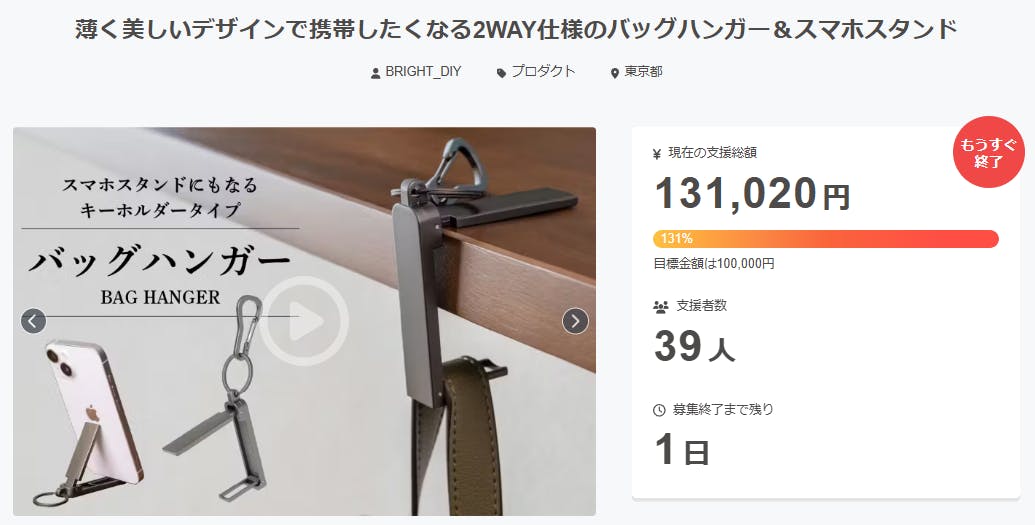1035x525 pixels.
Task: Click the もうすぐ終了 red badge
Action: pyautogui.click(x=988, y=153)
